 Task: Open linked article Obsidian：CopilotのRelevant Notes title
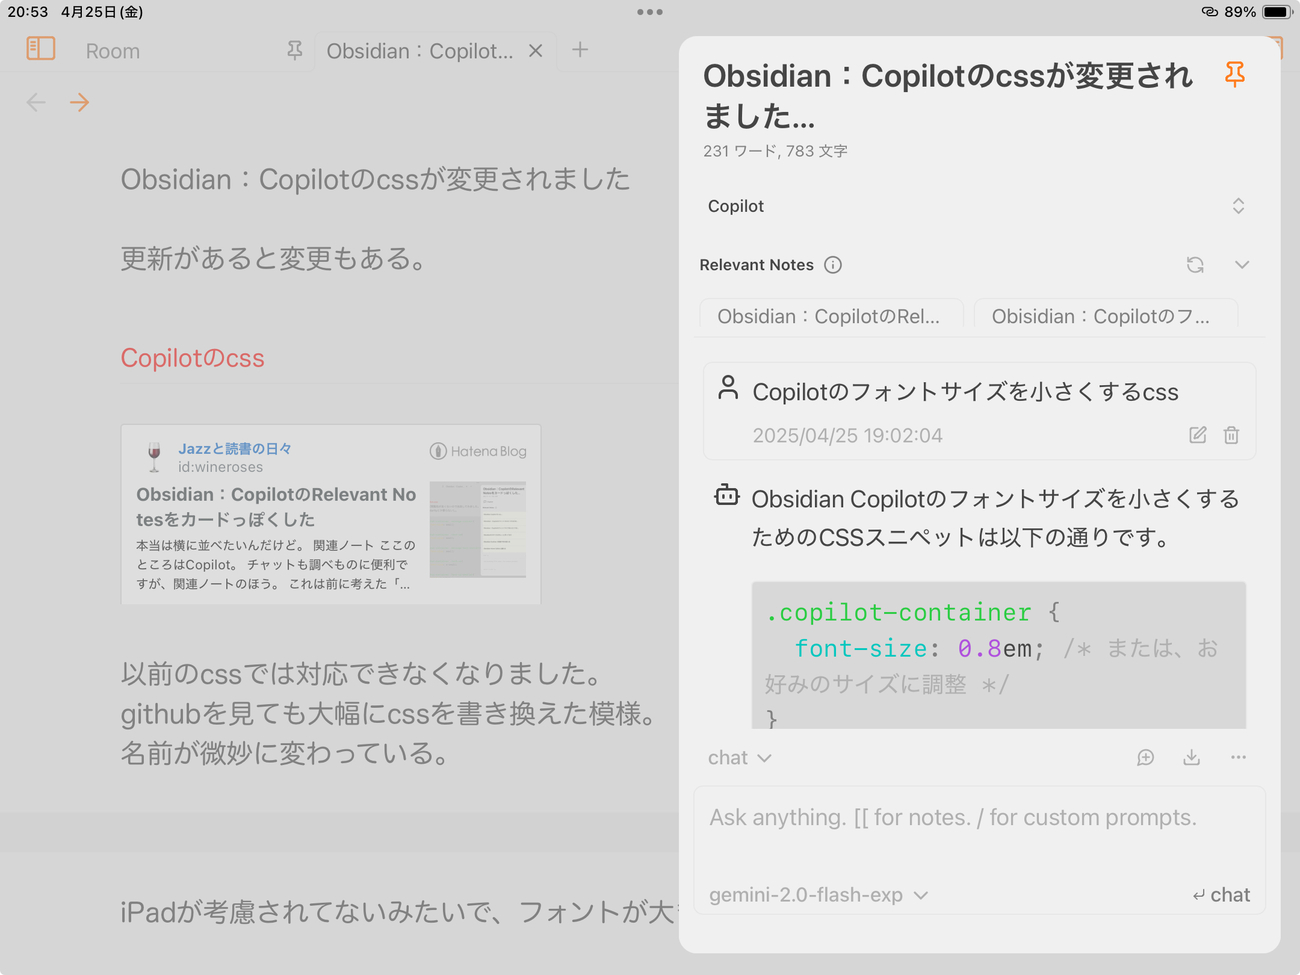[x=276, y=507]
